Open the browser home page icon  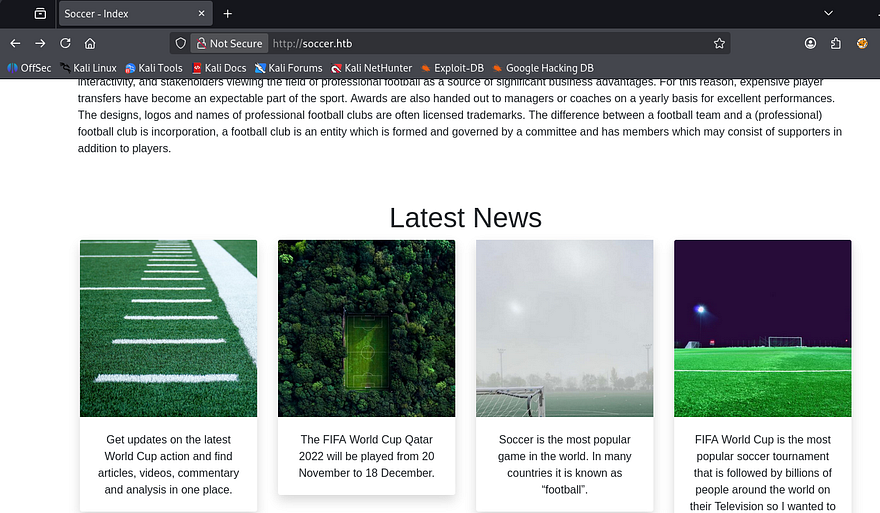pos(90,44)
